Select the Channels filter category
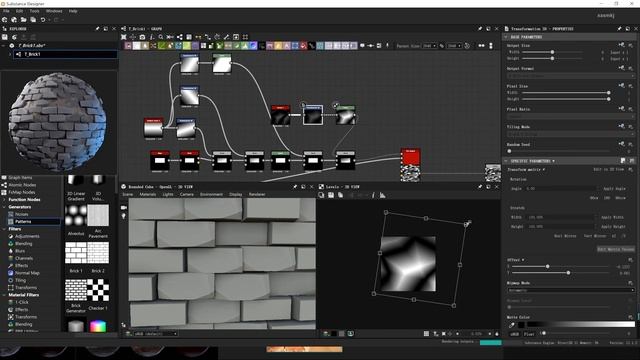 click(24, 258)
